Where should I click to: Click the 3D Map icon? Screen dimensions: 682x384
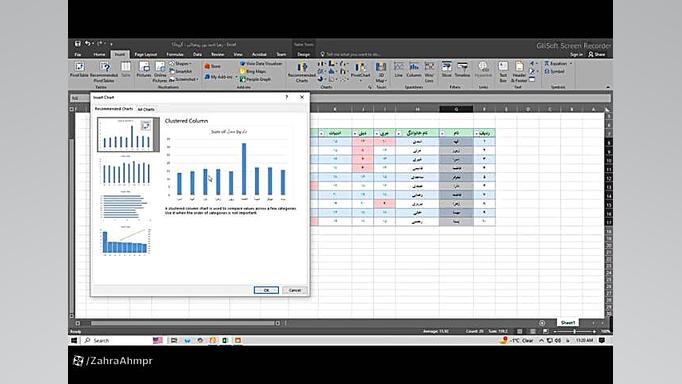click(381, 72)
